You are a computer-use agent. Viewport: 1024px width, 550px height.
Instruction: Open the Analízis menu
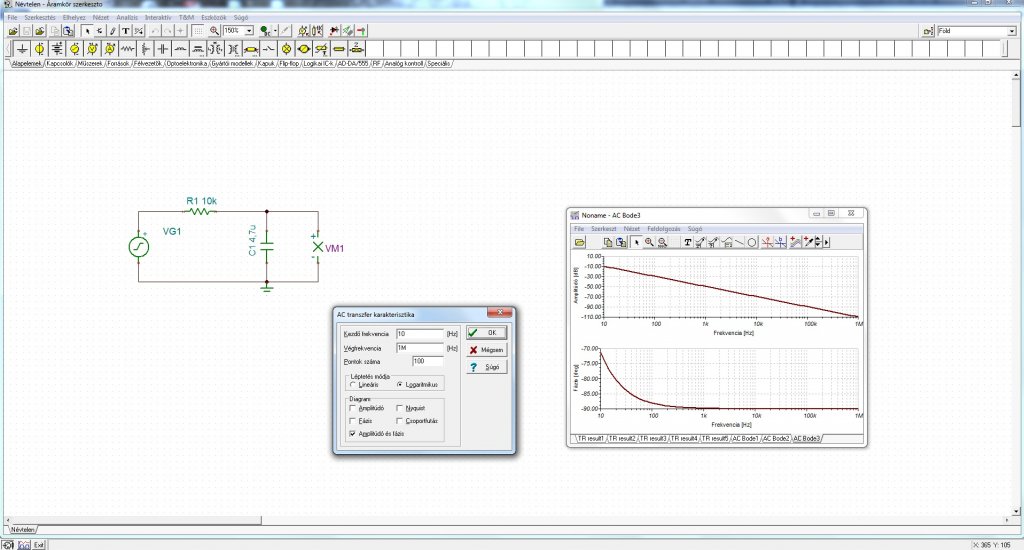point(128,18)
